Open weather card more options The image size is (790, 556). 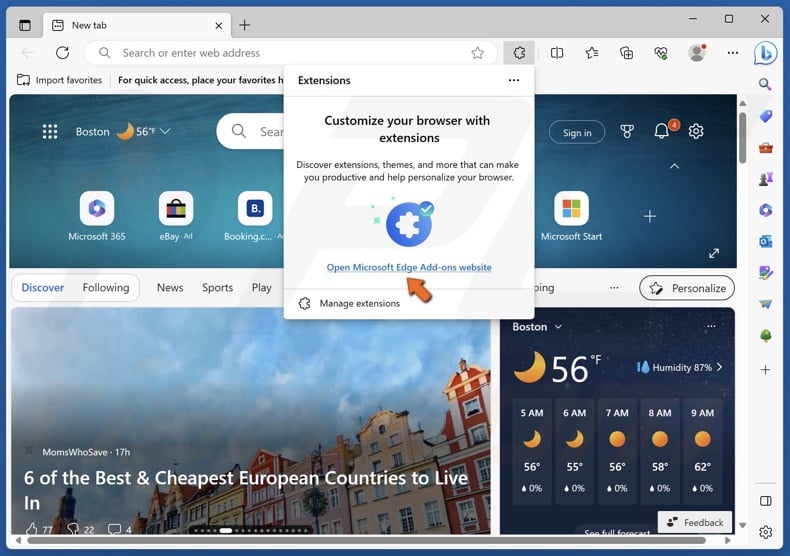coord(711,326)
